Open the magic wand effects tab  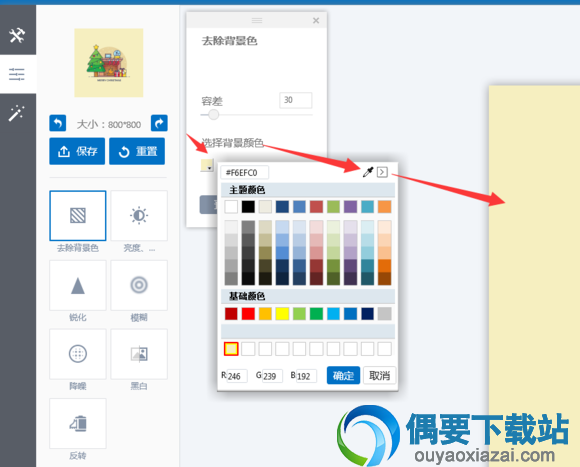pos(17,113)
